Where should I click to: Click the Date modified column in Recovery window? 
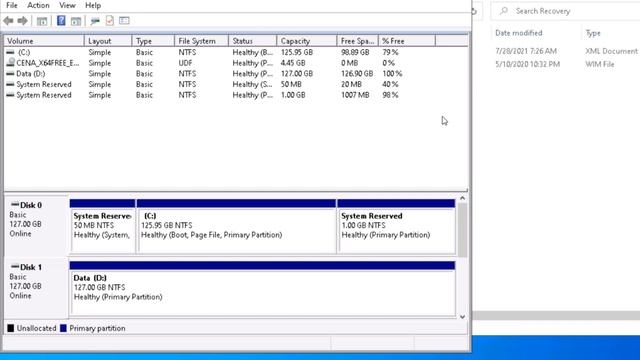pos(518,33)
